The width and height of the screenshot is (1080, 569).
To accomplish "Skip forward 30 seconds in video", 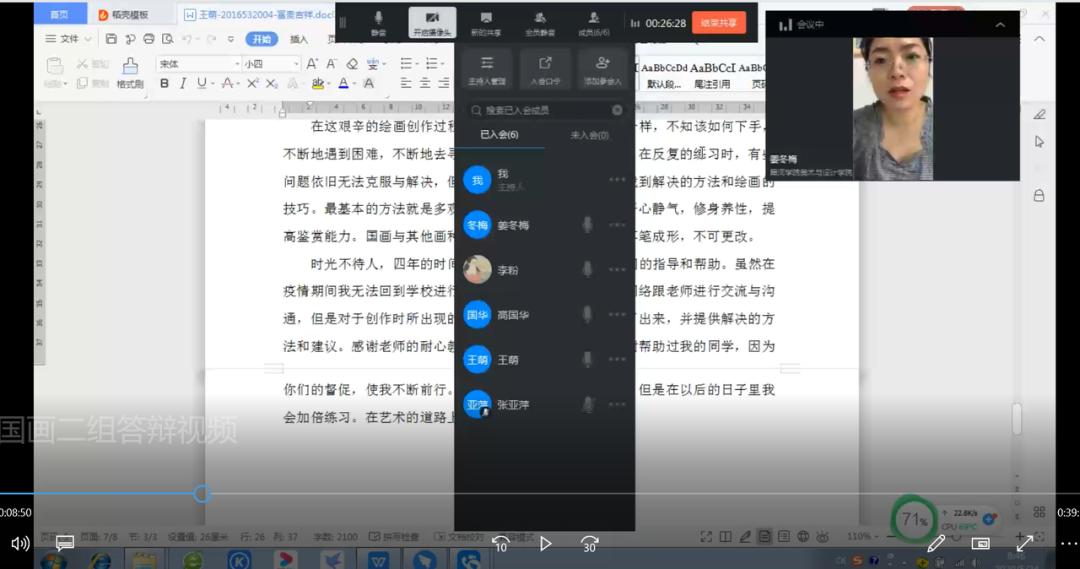I will tap(590, 543).
